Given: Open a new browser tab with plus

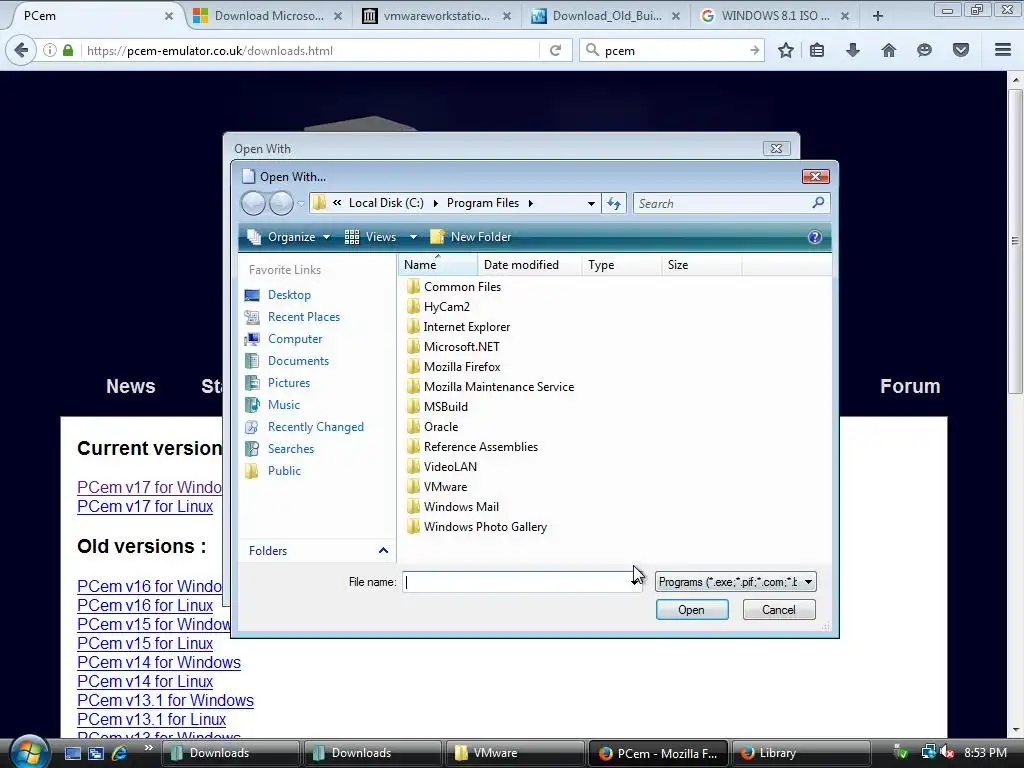Looking at the screenshot, I should point(878,16).
